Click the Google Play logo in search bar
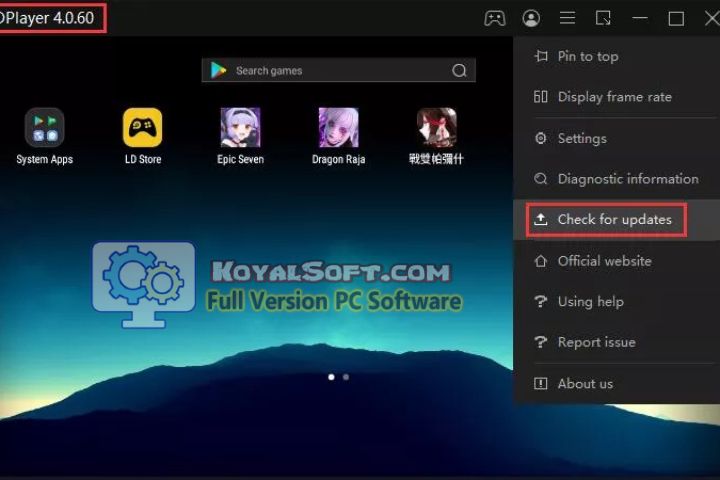The image size is (720, 480). point(218,70)
